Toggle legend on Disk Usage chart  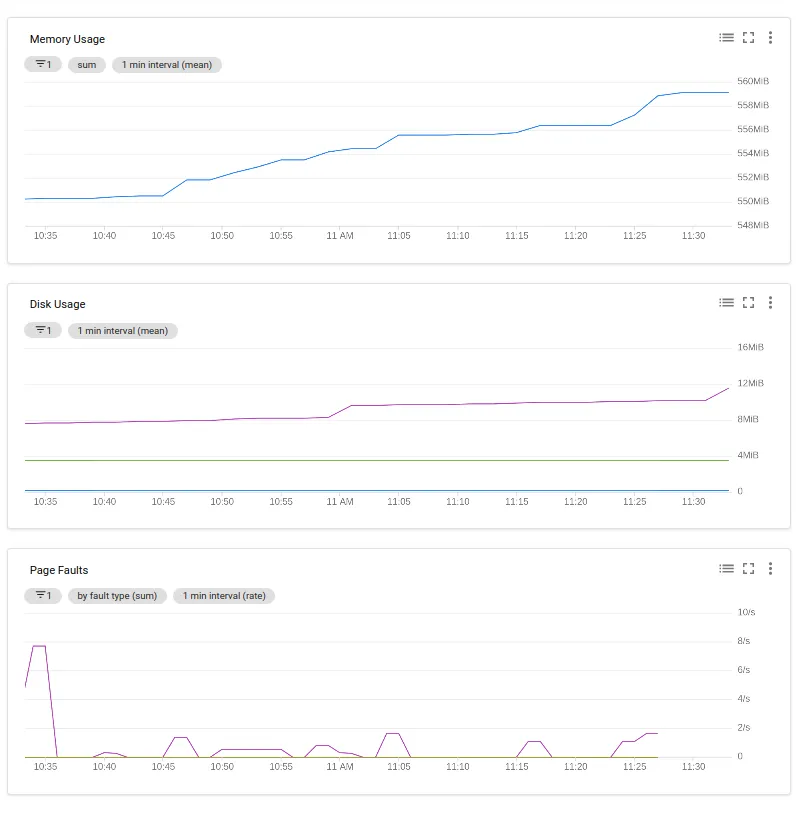pos(726,303)
